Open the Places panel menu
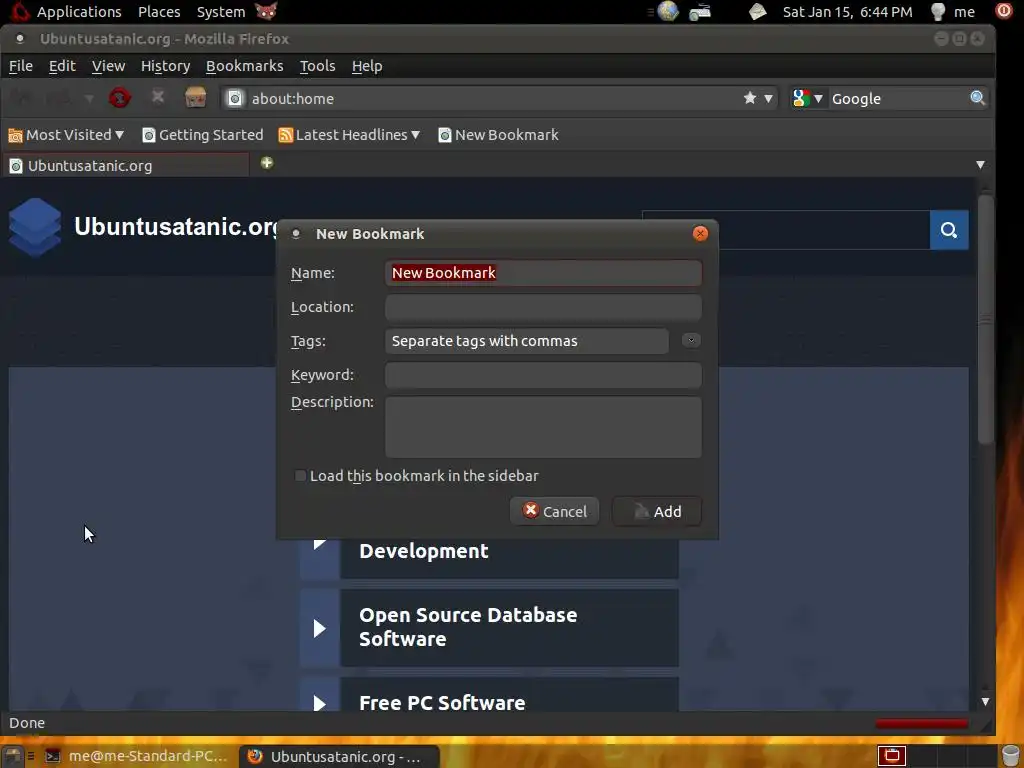The image size is (1024, 768). pyautogui.click(x=159, y=12)
